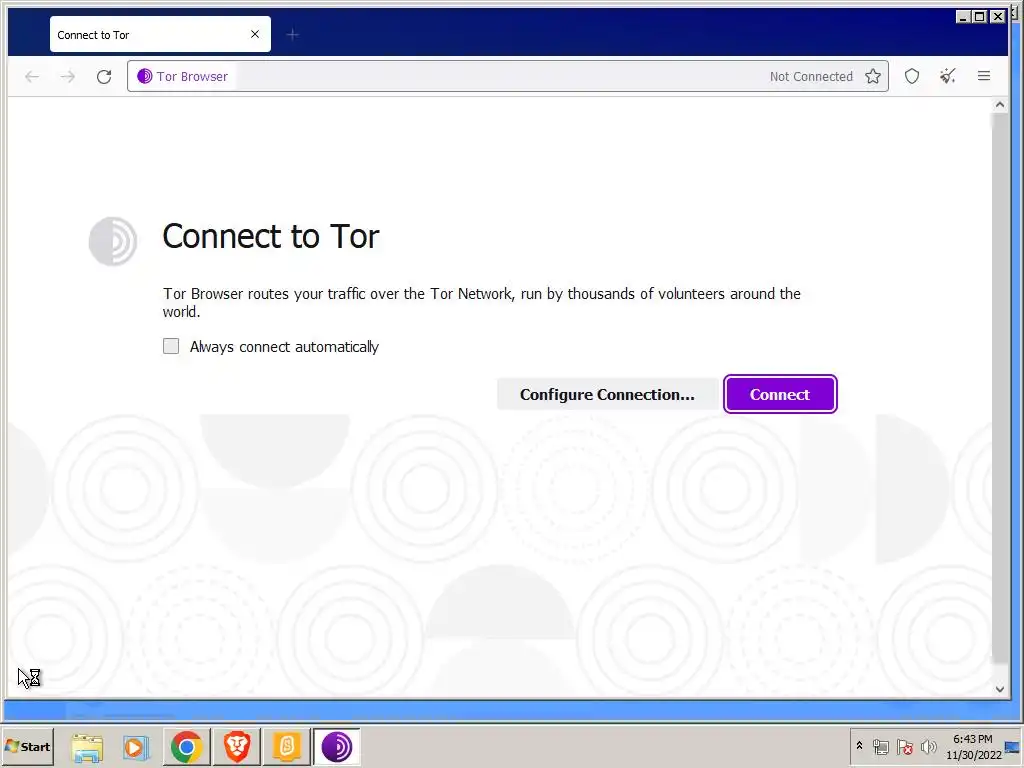
Task: Open the Action Center flag icon
Action: coord(904,747)
